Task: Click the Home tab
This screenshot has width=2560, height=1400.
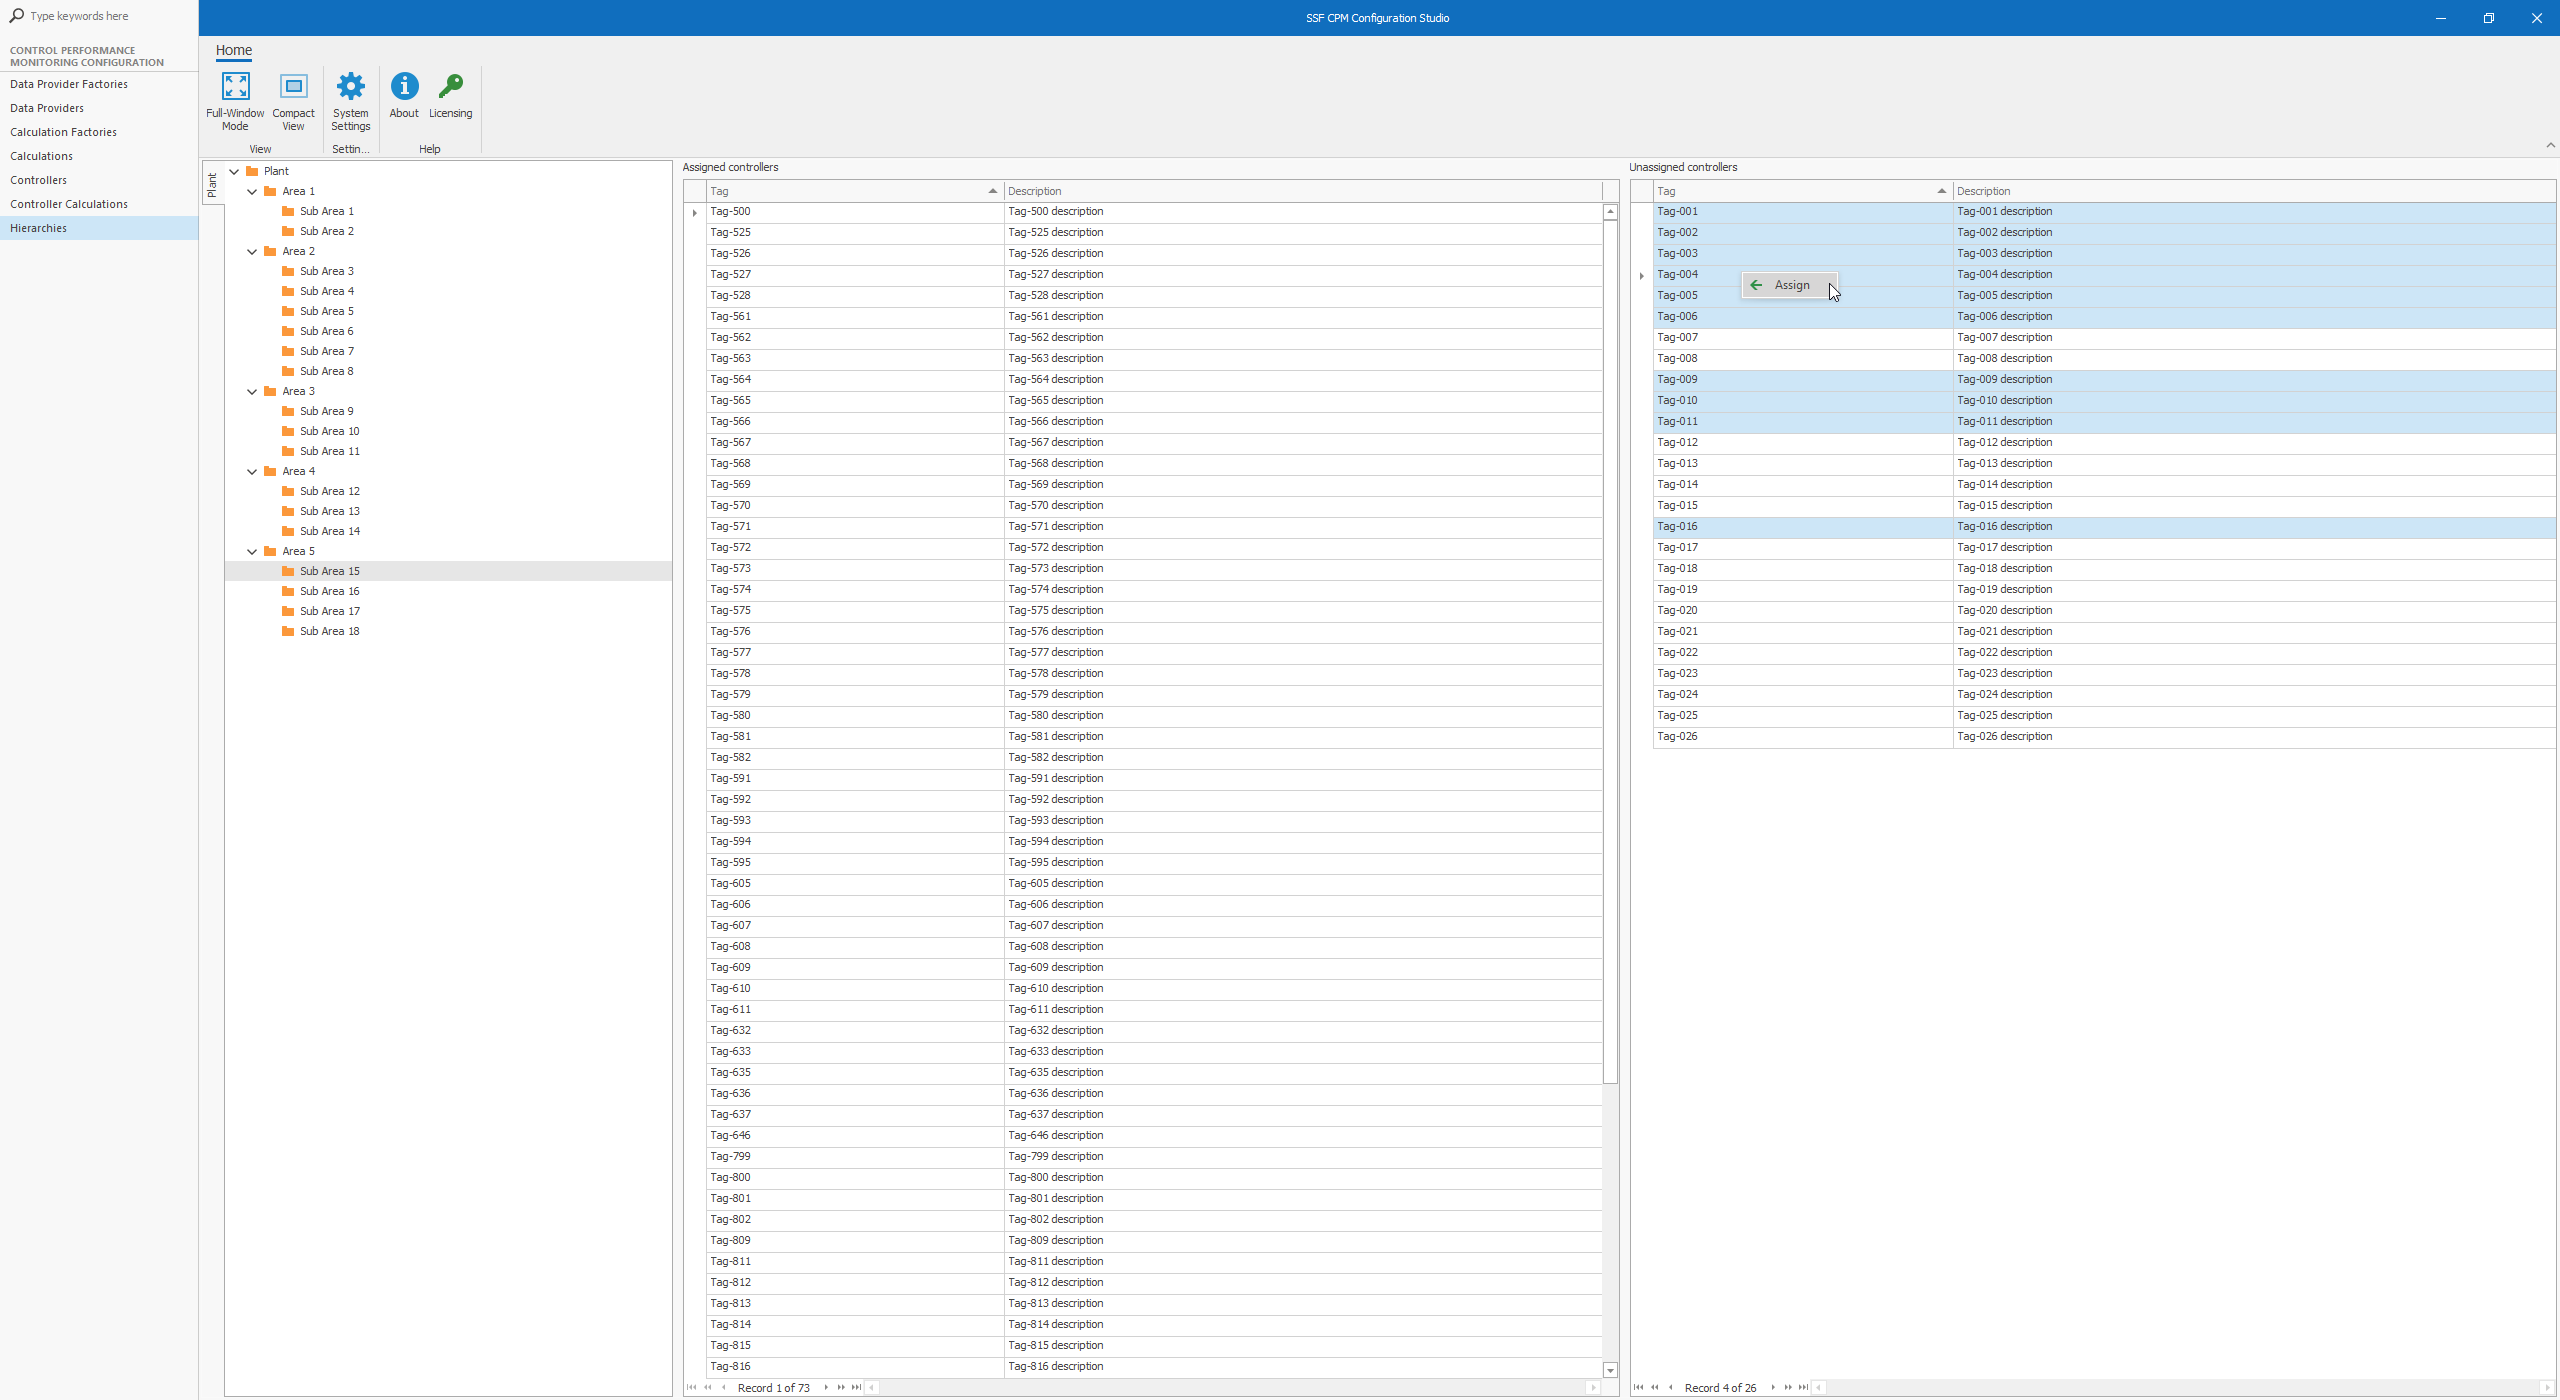Action: pyautogui.click(x=233, y=50)
